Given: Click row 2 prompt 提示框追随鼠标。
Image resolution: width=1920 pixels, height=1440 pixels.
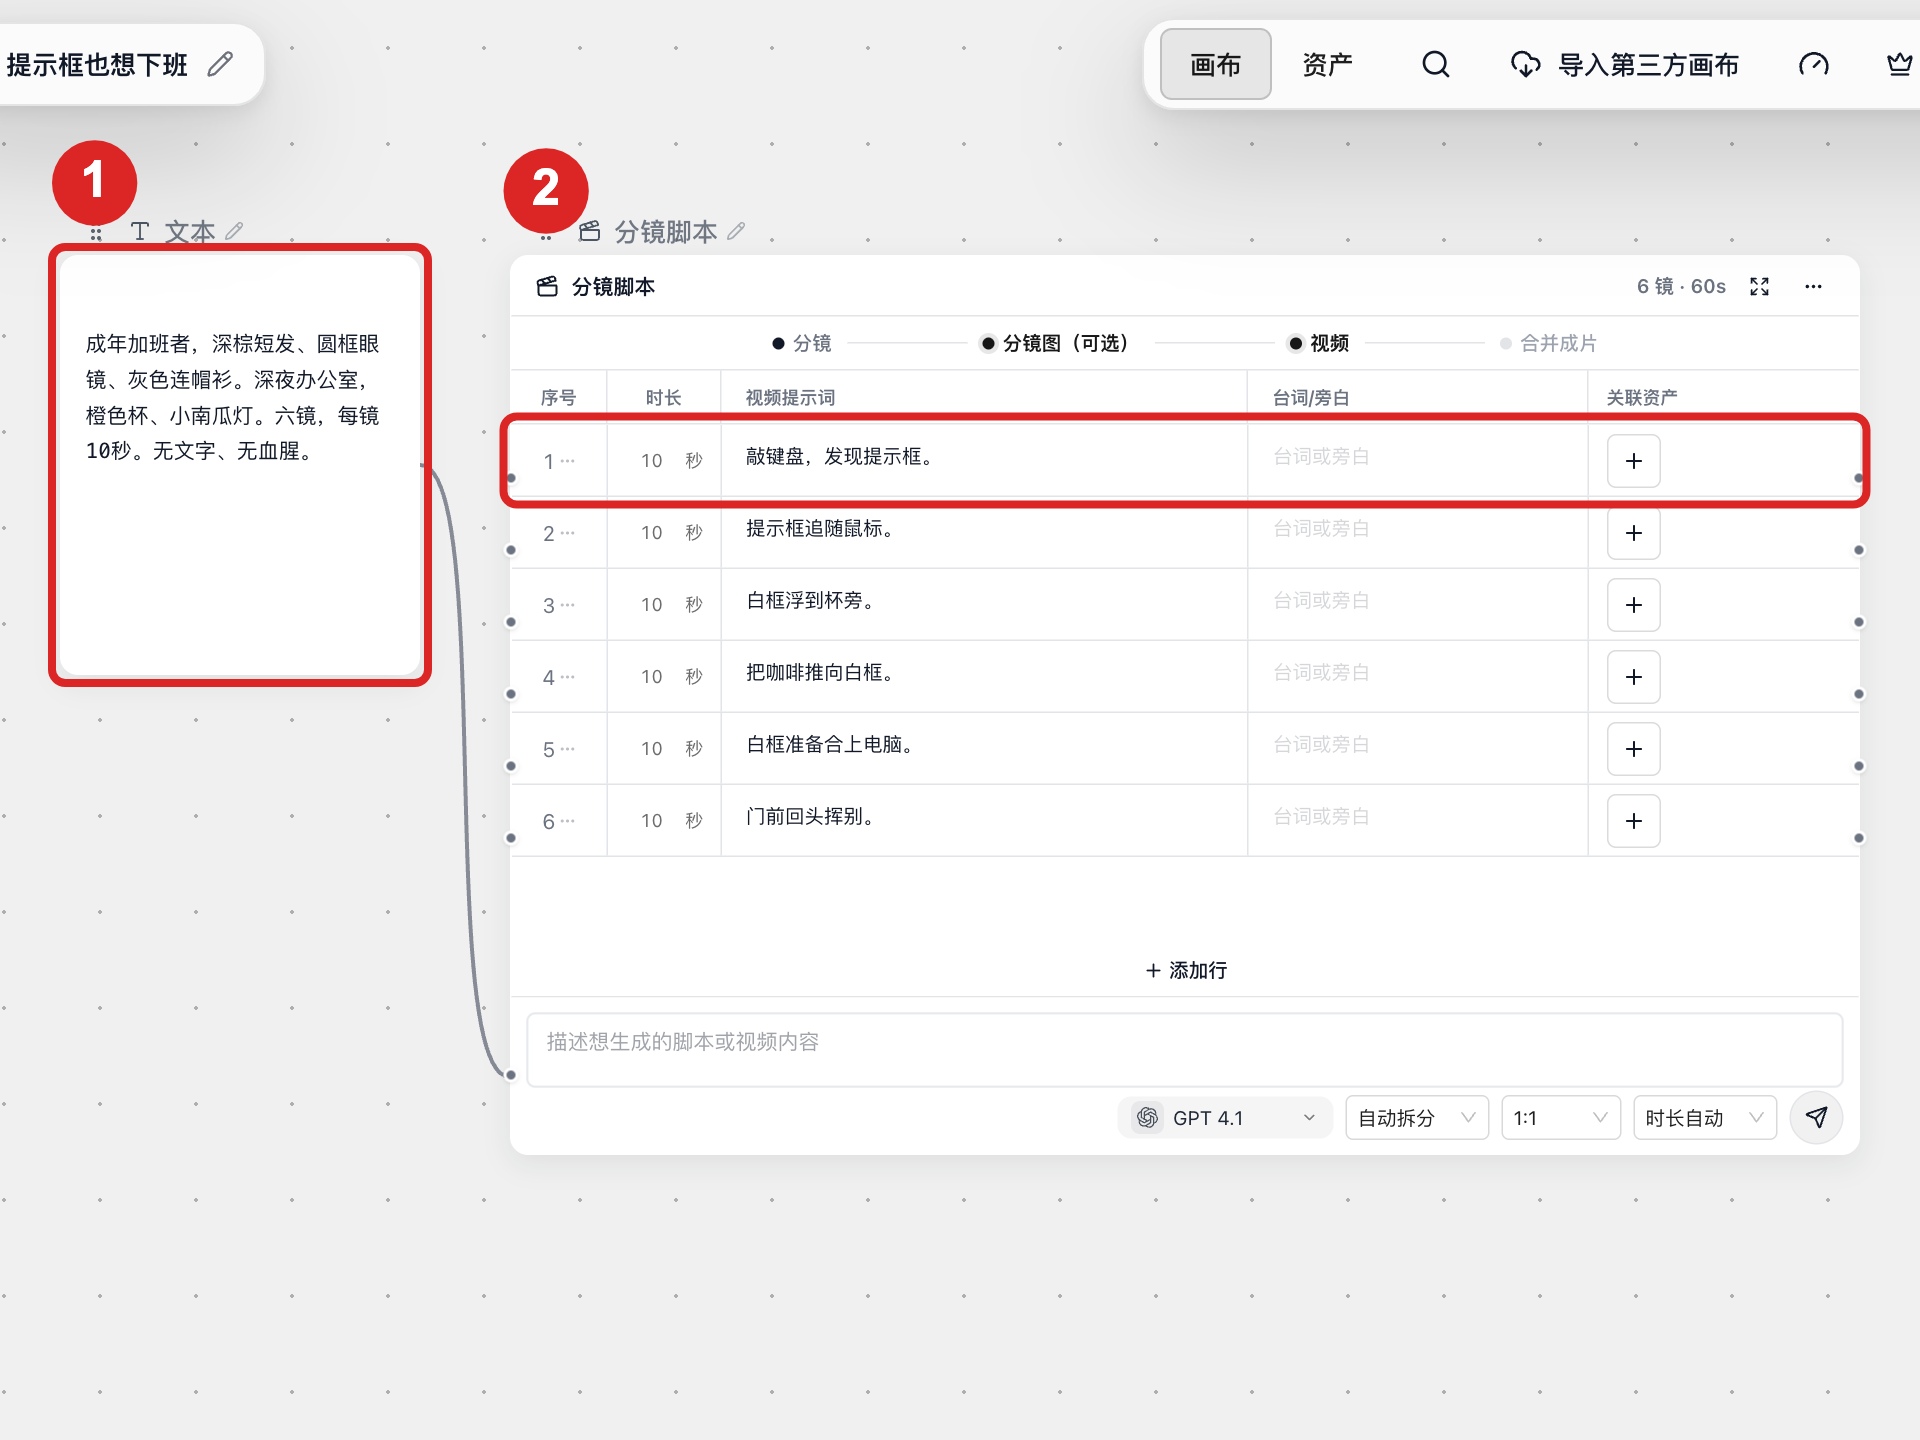Looking at the screenshot, I should coord(820,529).
